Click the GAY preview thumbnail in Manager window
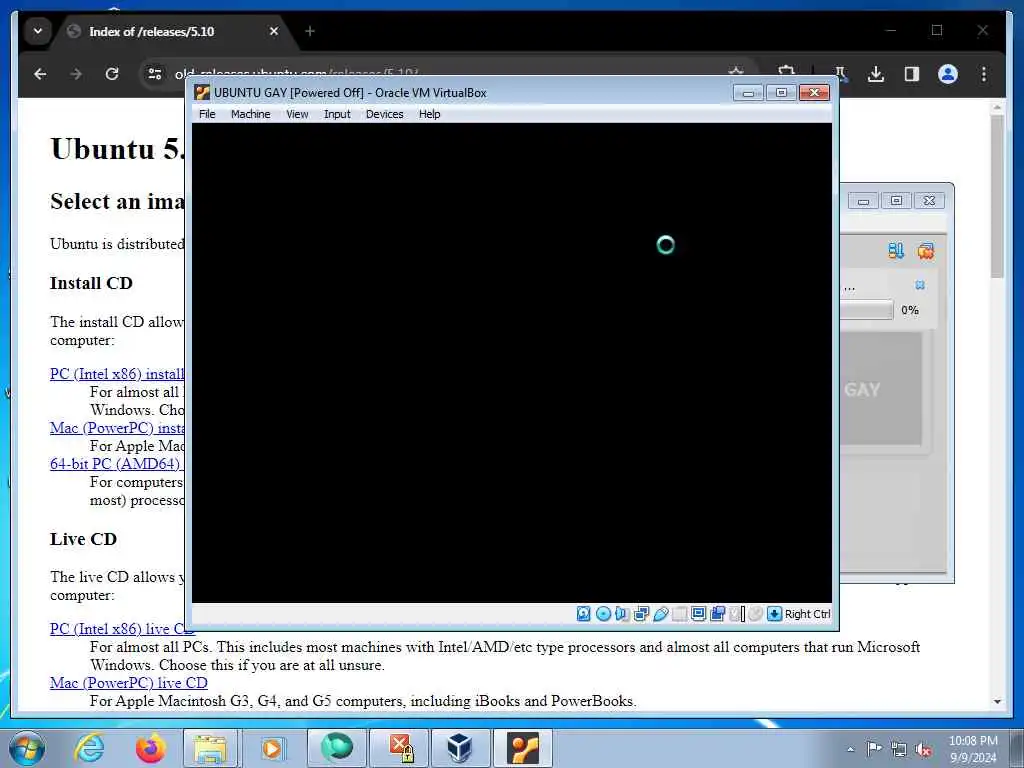The width and height of the screenshot is (1024, 768). [880, 389]
